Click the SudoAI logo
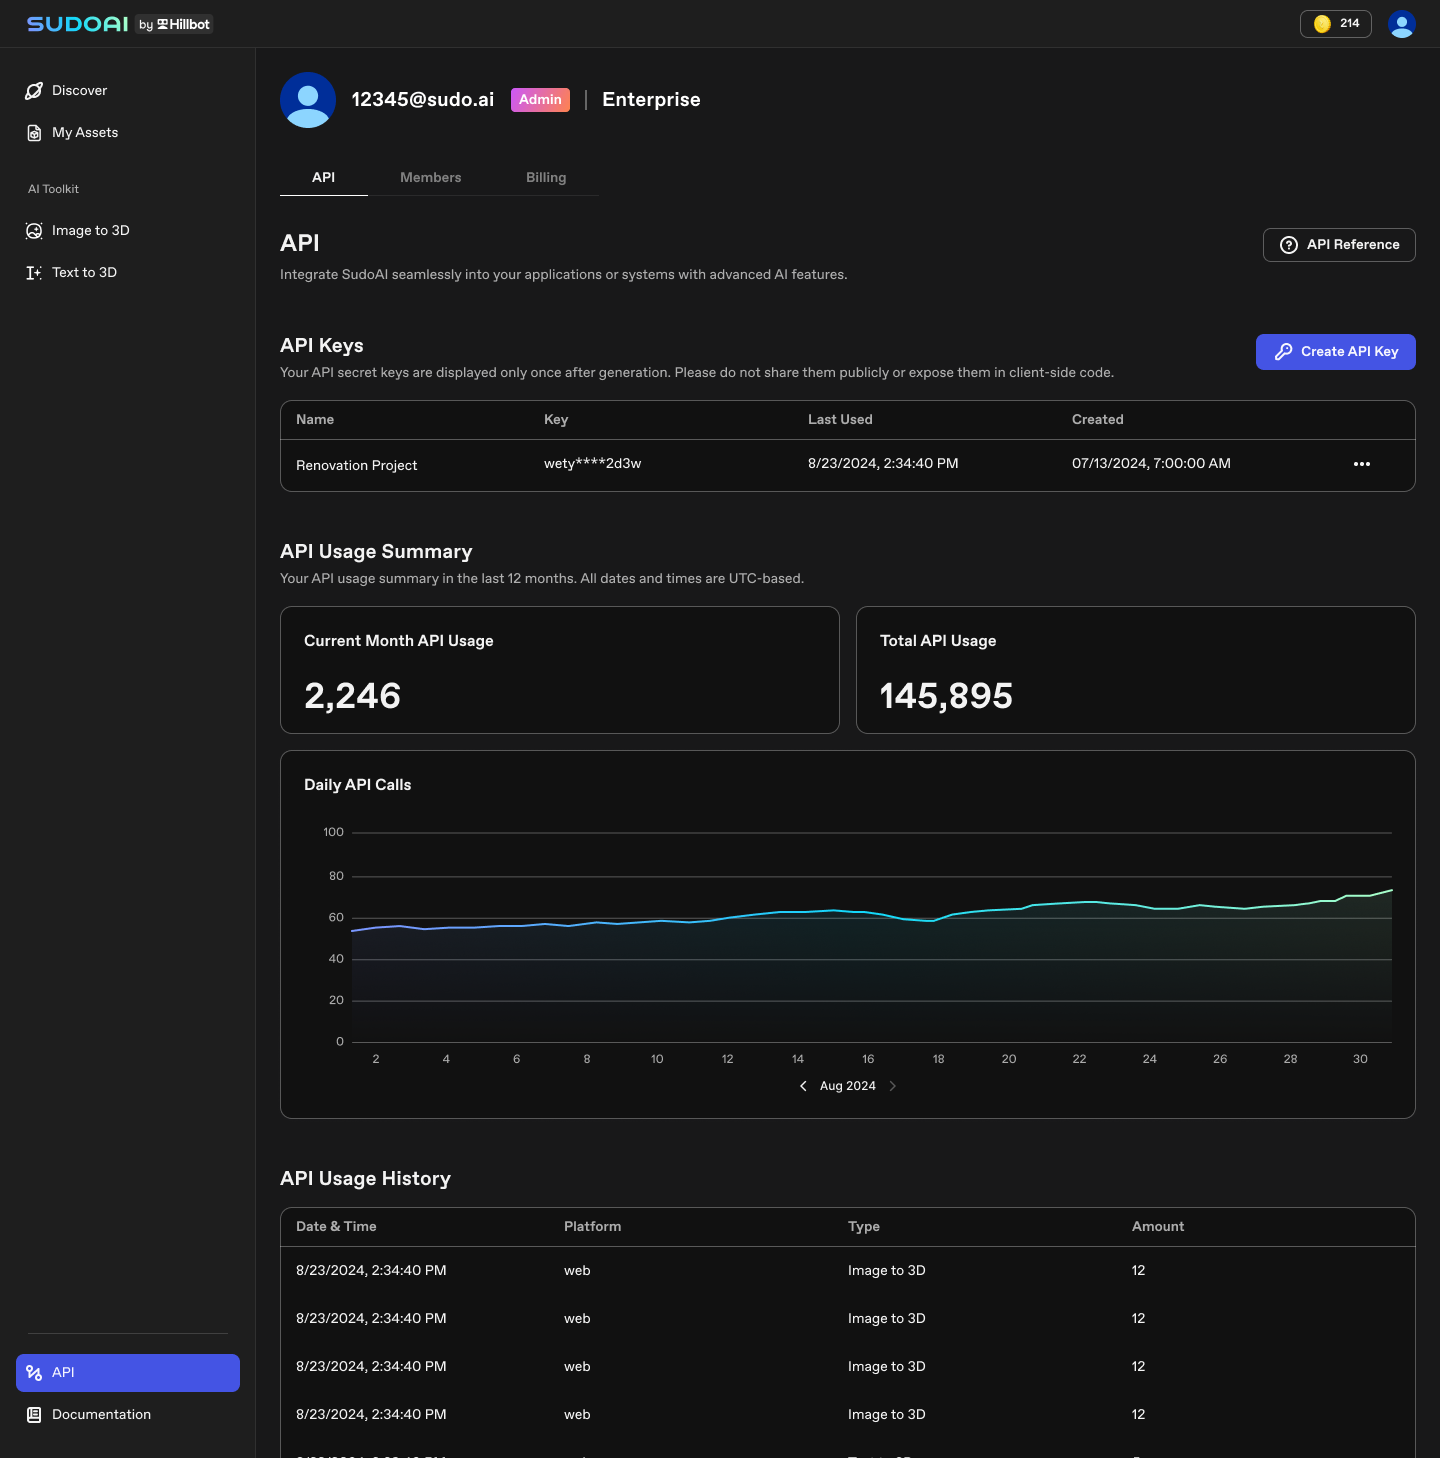1440x1458 pixels. 78,24
